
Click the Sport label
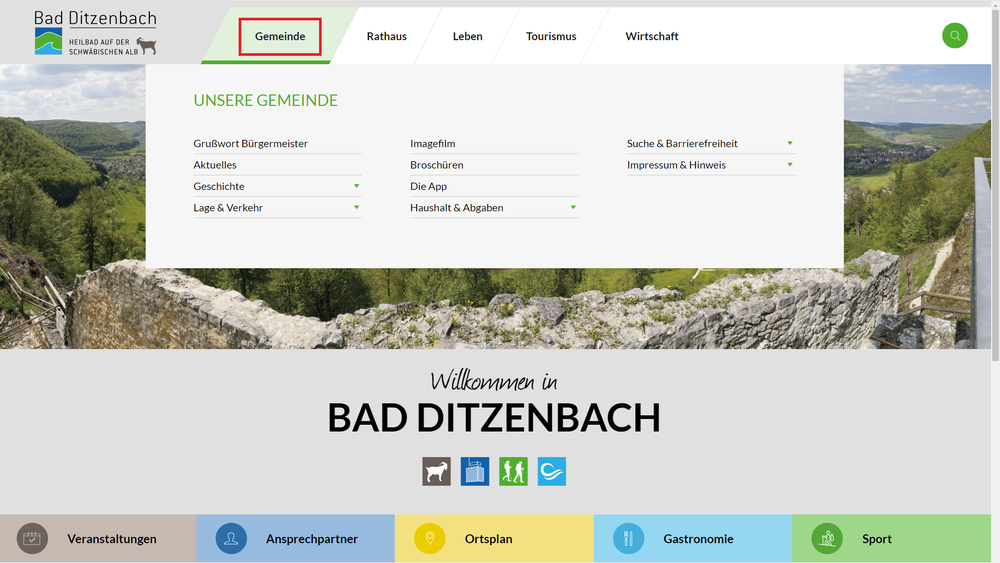[x=877, y=539]
